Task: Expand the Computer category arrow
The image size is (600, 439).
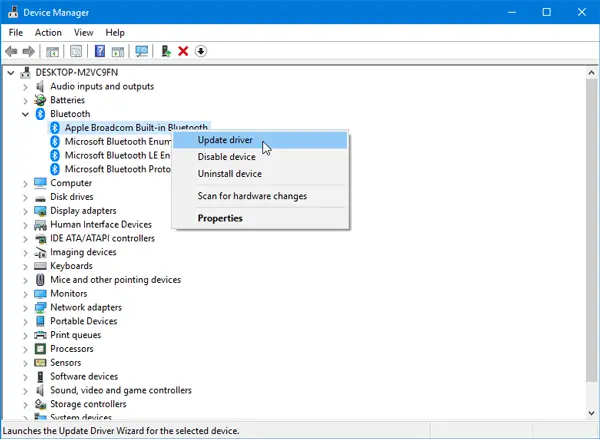Action: click(x=25, y=184)
